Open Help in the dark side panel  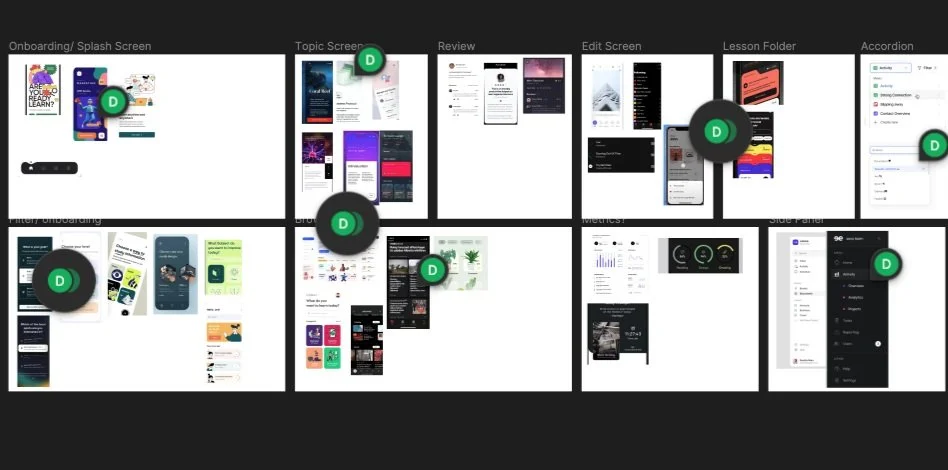click(x=846, y=368)
